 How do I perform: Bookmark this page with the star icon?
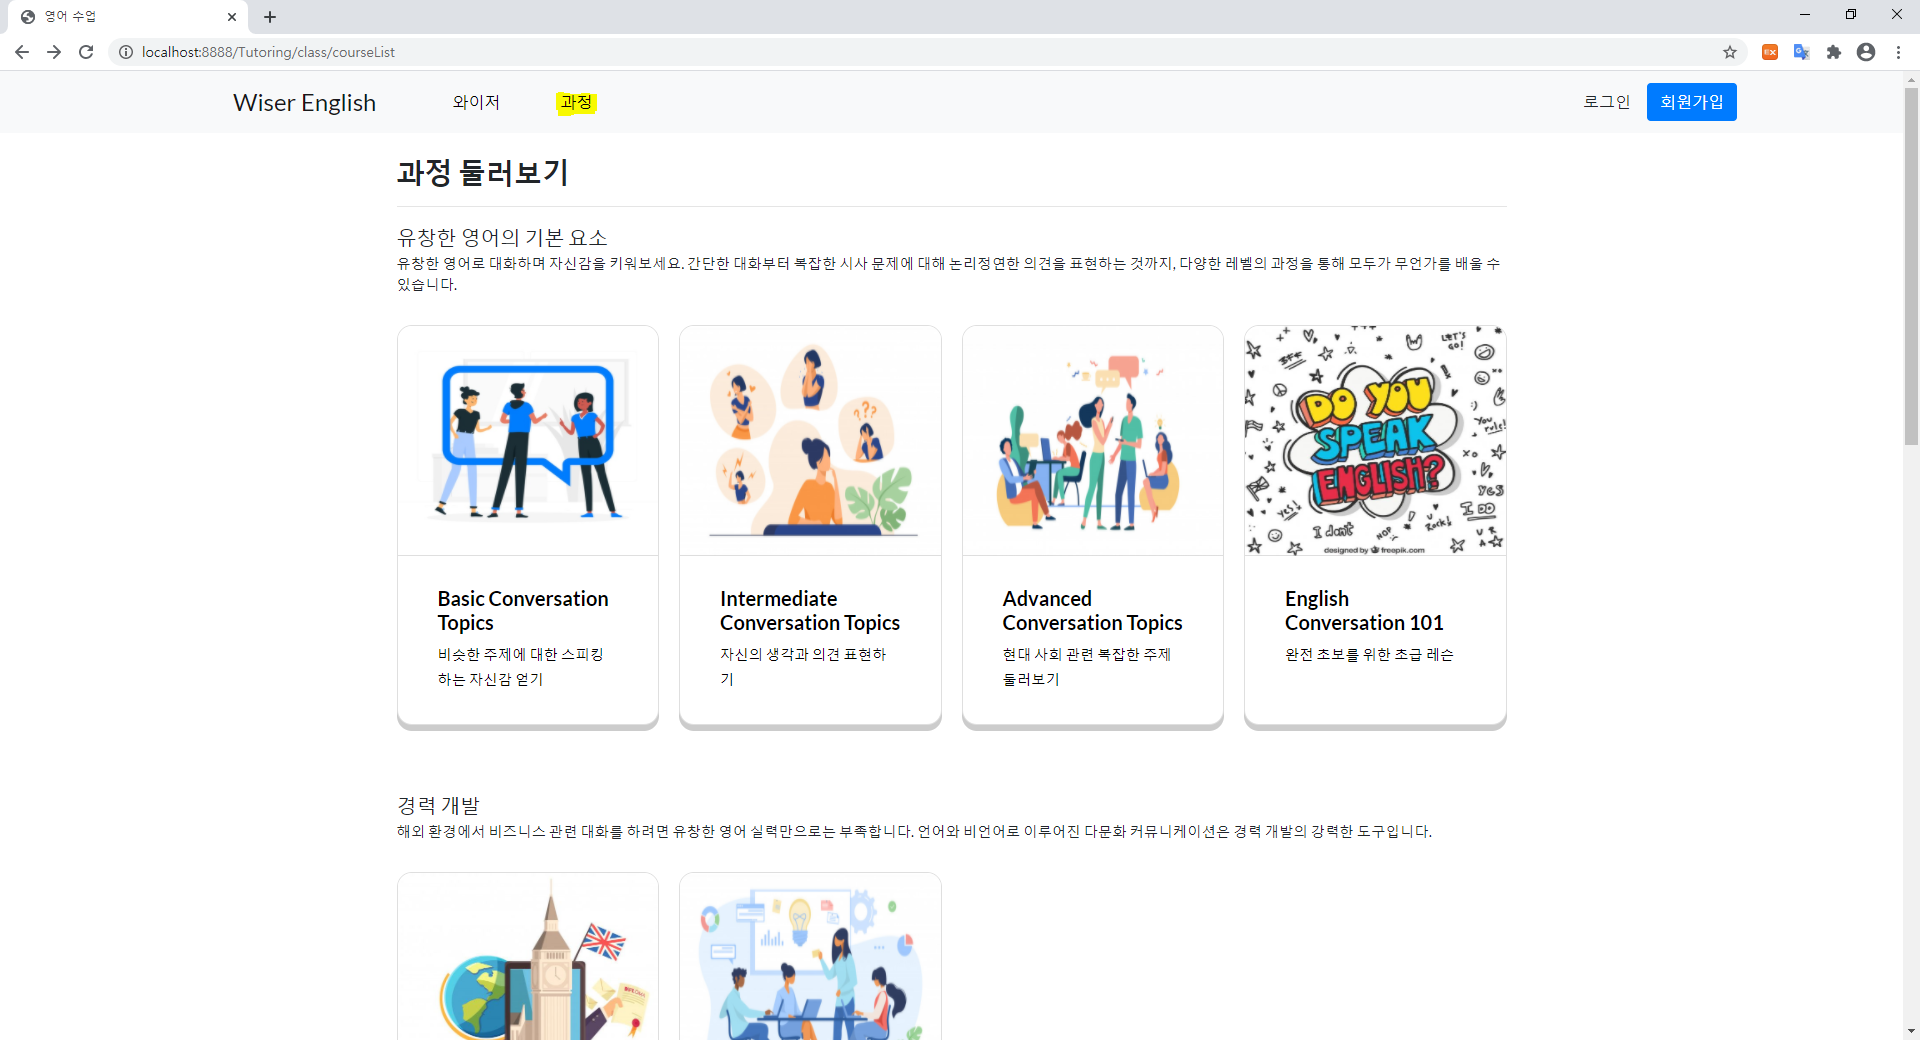[1730, 52]
